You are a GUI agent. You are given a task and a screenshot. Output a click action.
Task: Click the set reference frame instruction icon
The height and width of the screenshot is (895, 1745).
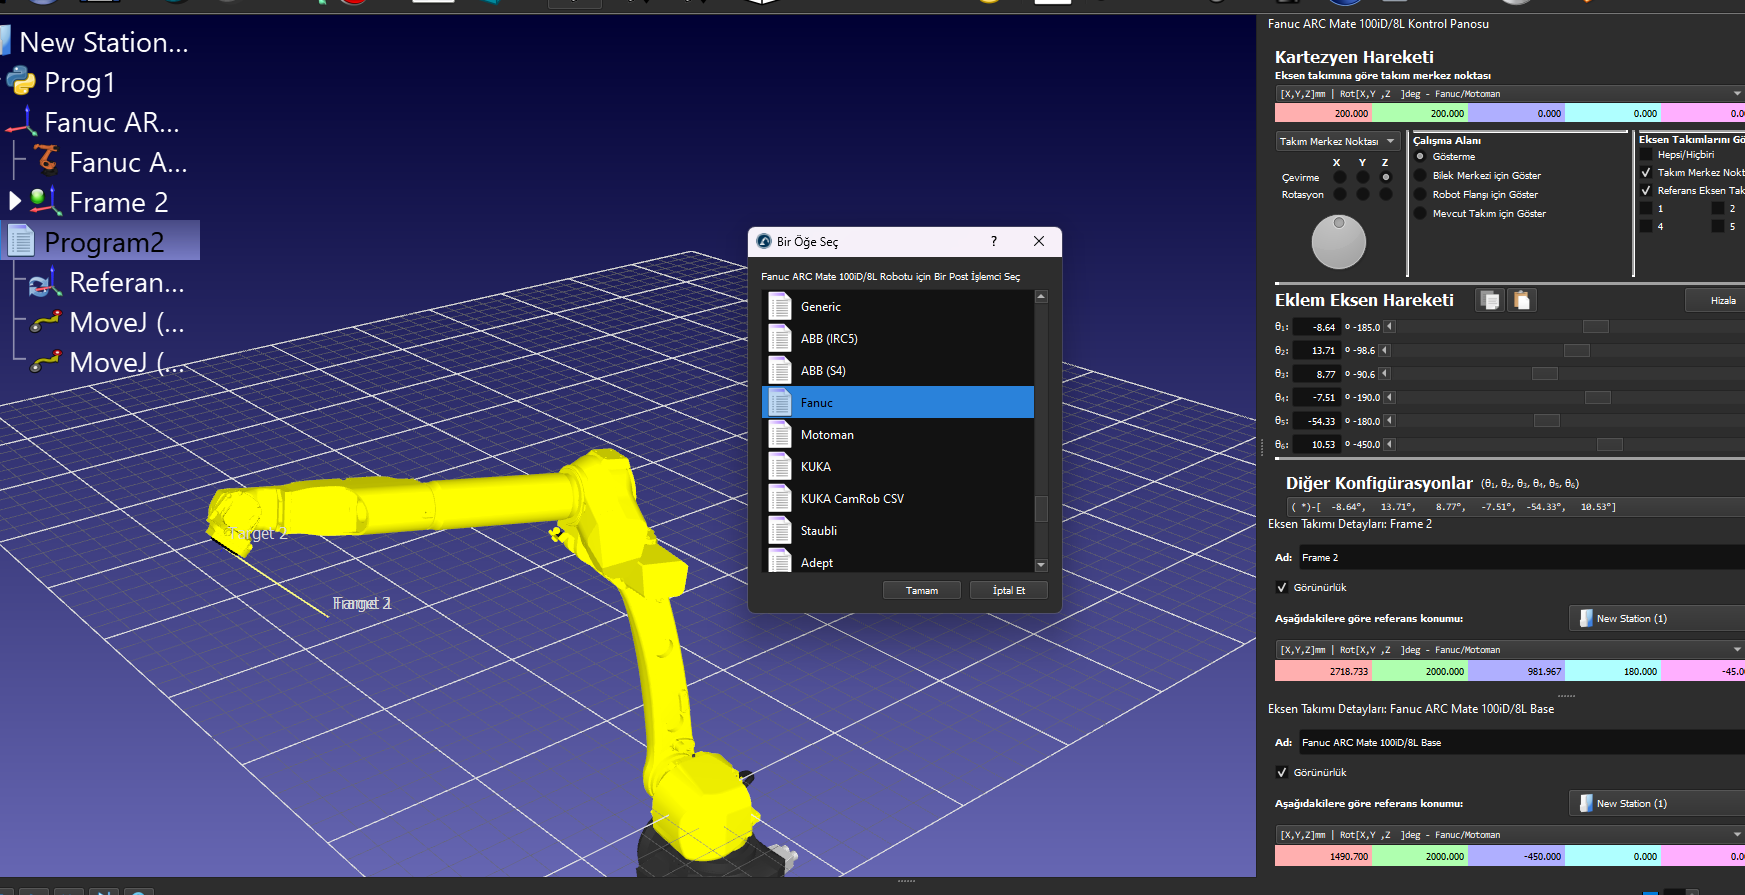tap(46, 283)
